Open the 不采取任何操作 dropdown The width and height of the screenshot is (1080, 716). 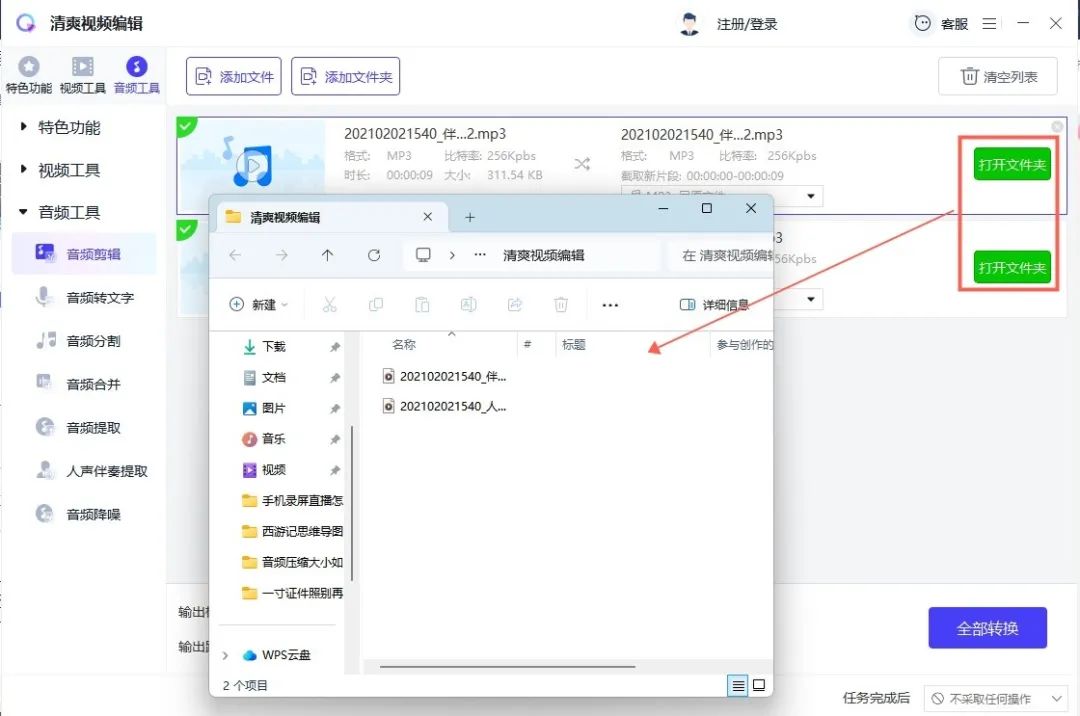pyautogui.click(x=995, y=699)
